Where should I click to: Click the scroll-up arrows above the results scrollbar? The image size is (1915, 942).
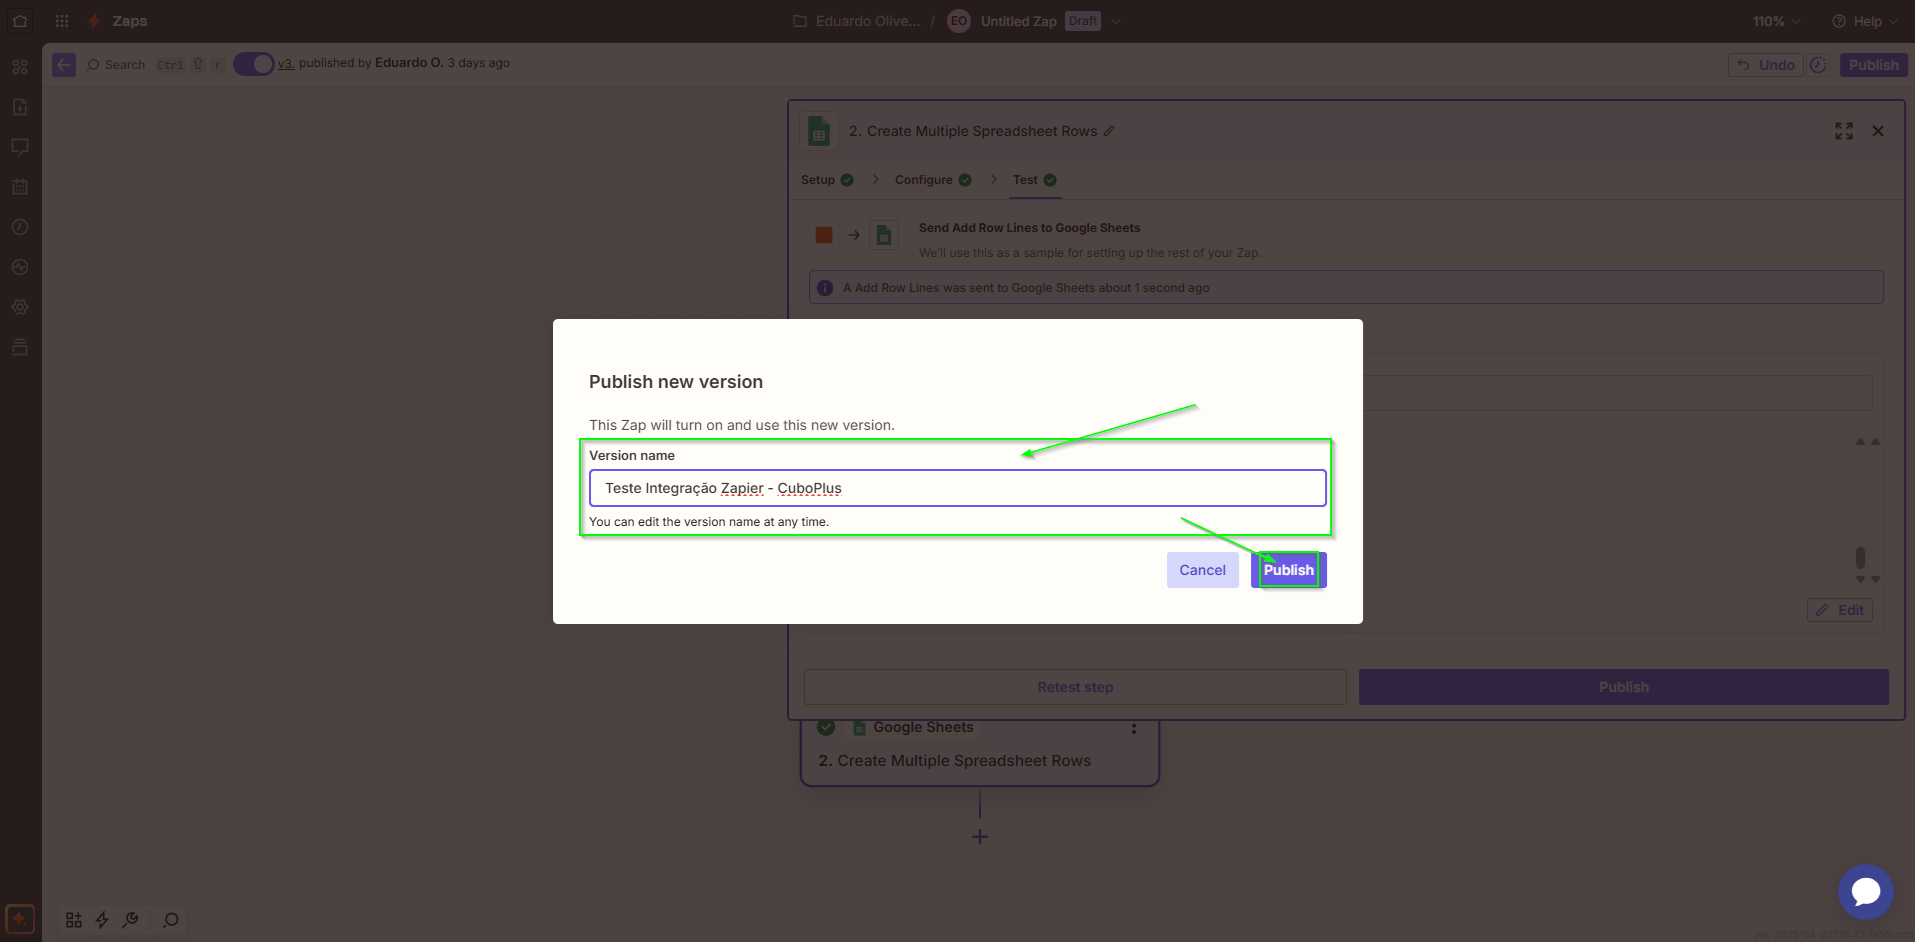point(1868,441)
